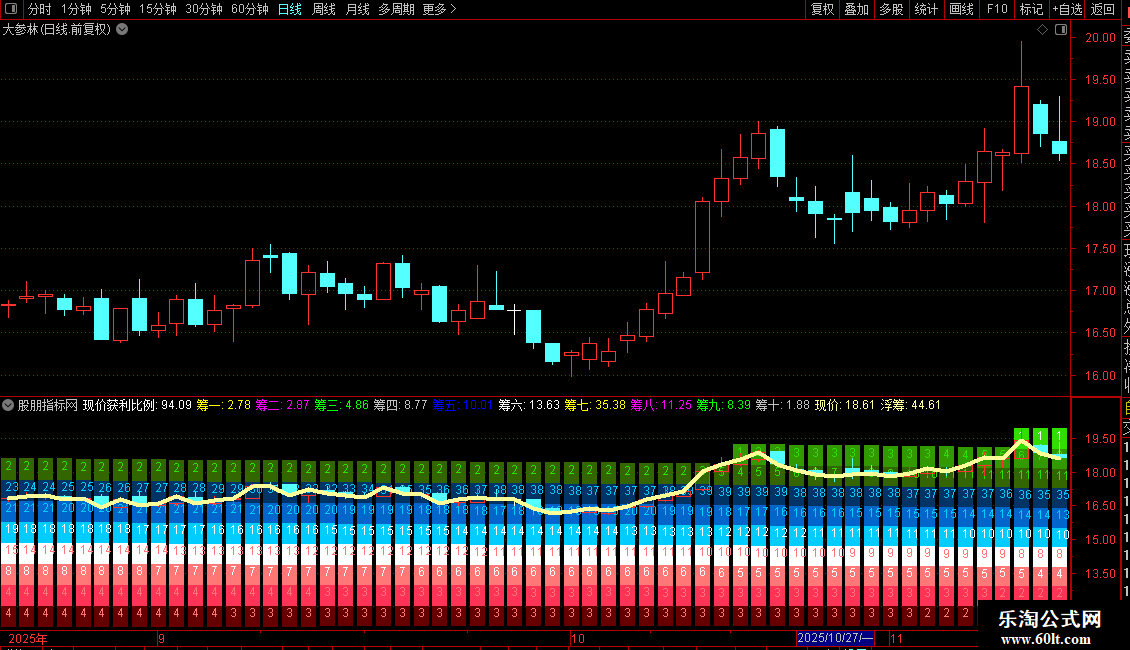Click the 20.00 price axis label
The image size is (1130, 650).
[1100, 37]
